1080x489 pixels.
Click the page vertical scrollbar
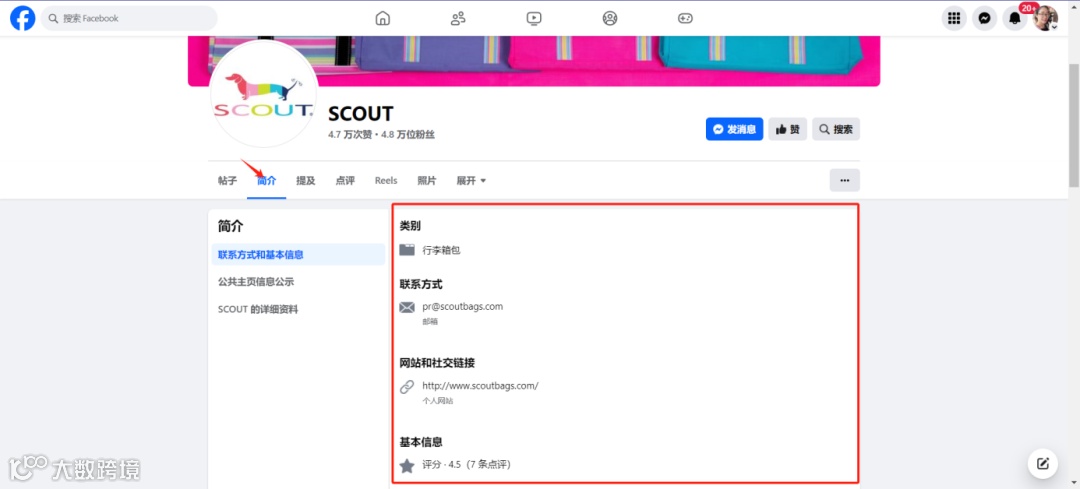1074,124
